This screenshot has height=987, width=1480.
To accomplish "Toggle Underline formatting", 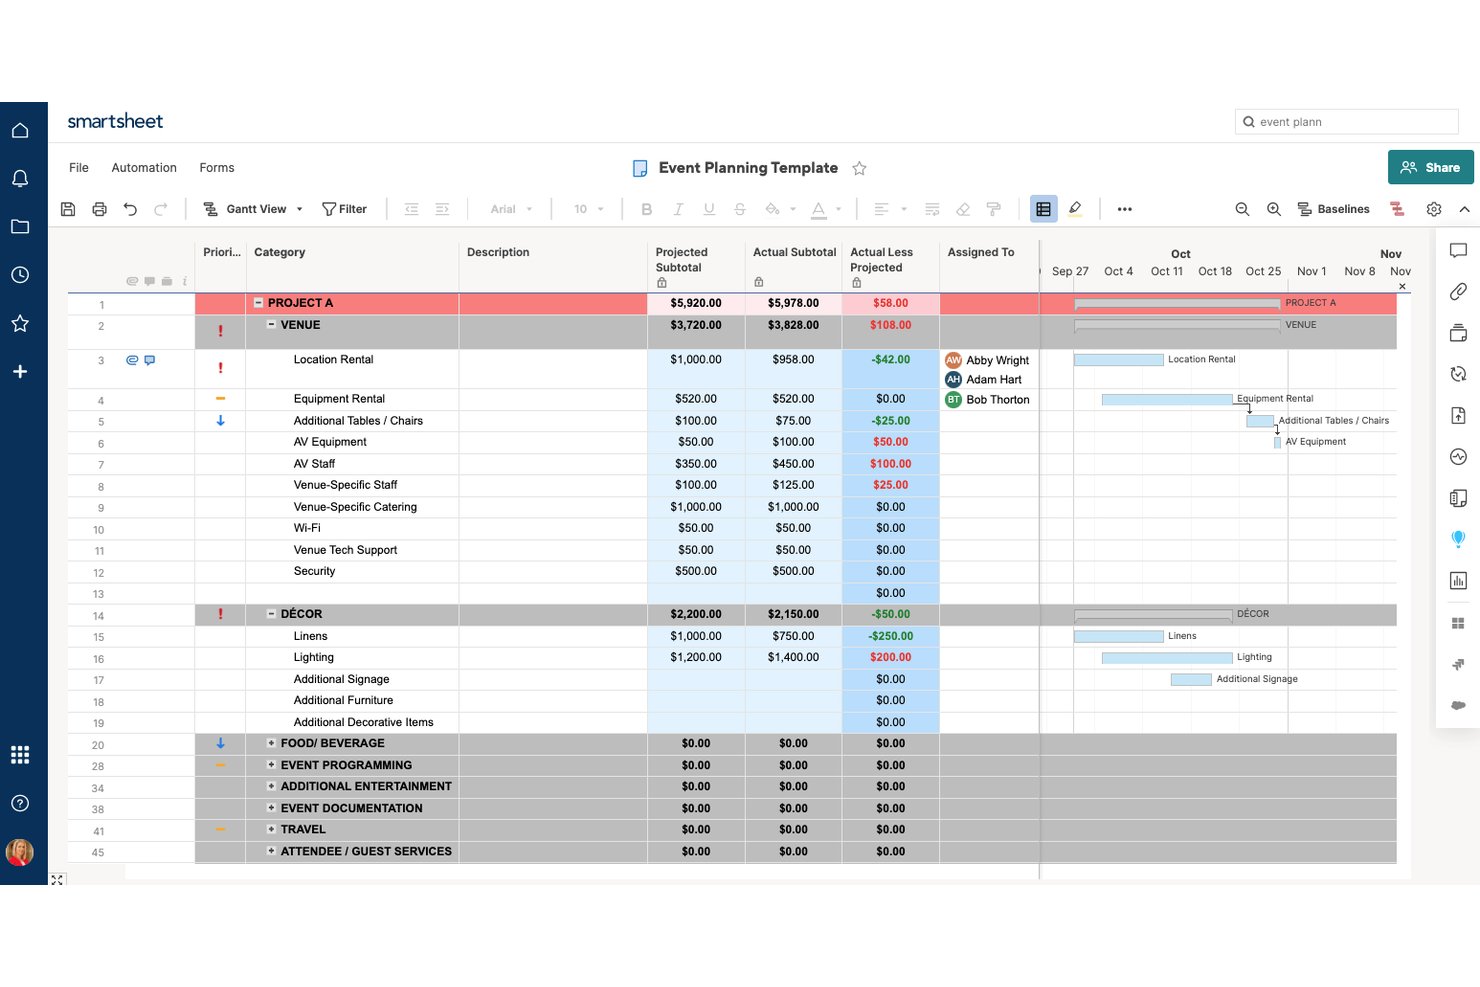I will point(709,209).
